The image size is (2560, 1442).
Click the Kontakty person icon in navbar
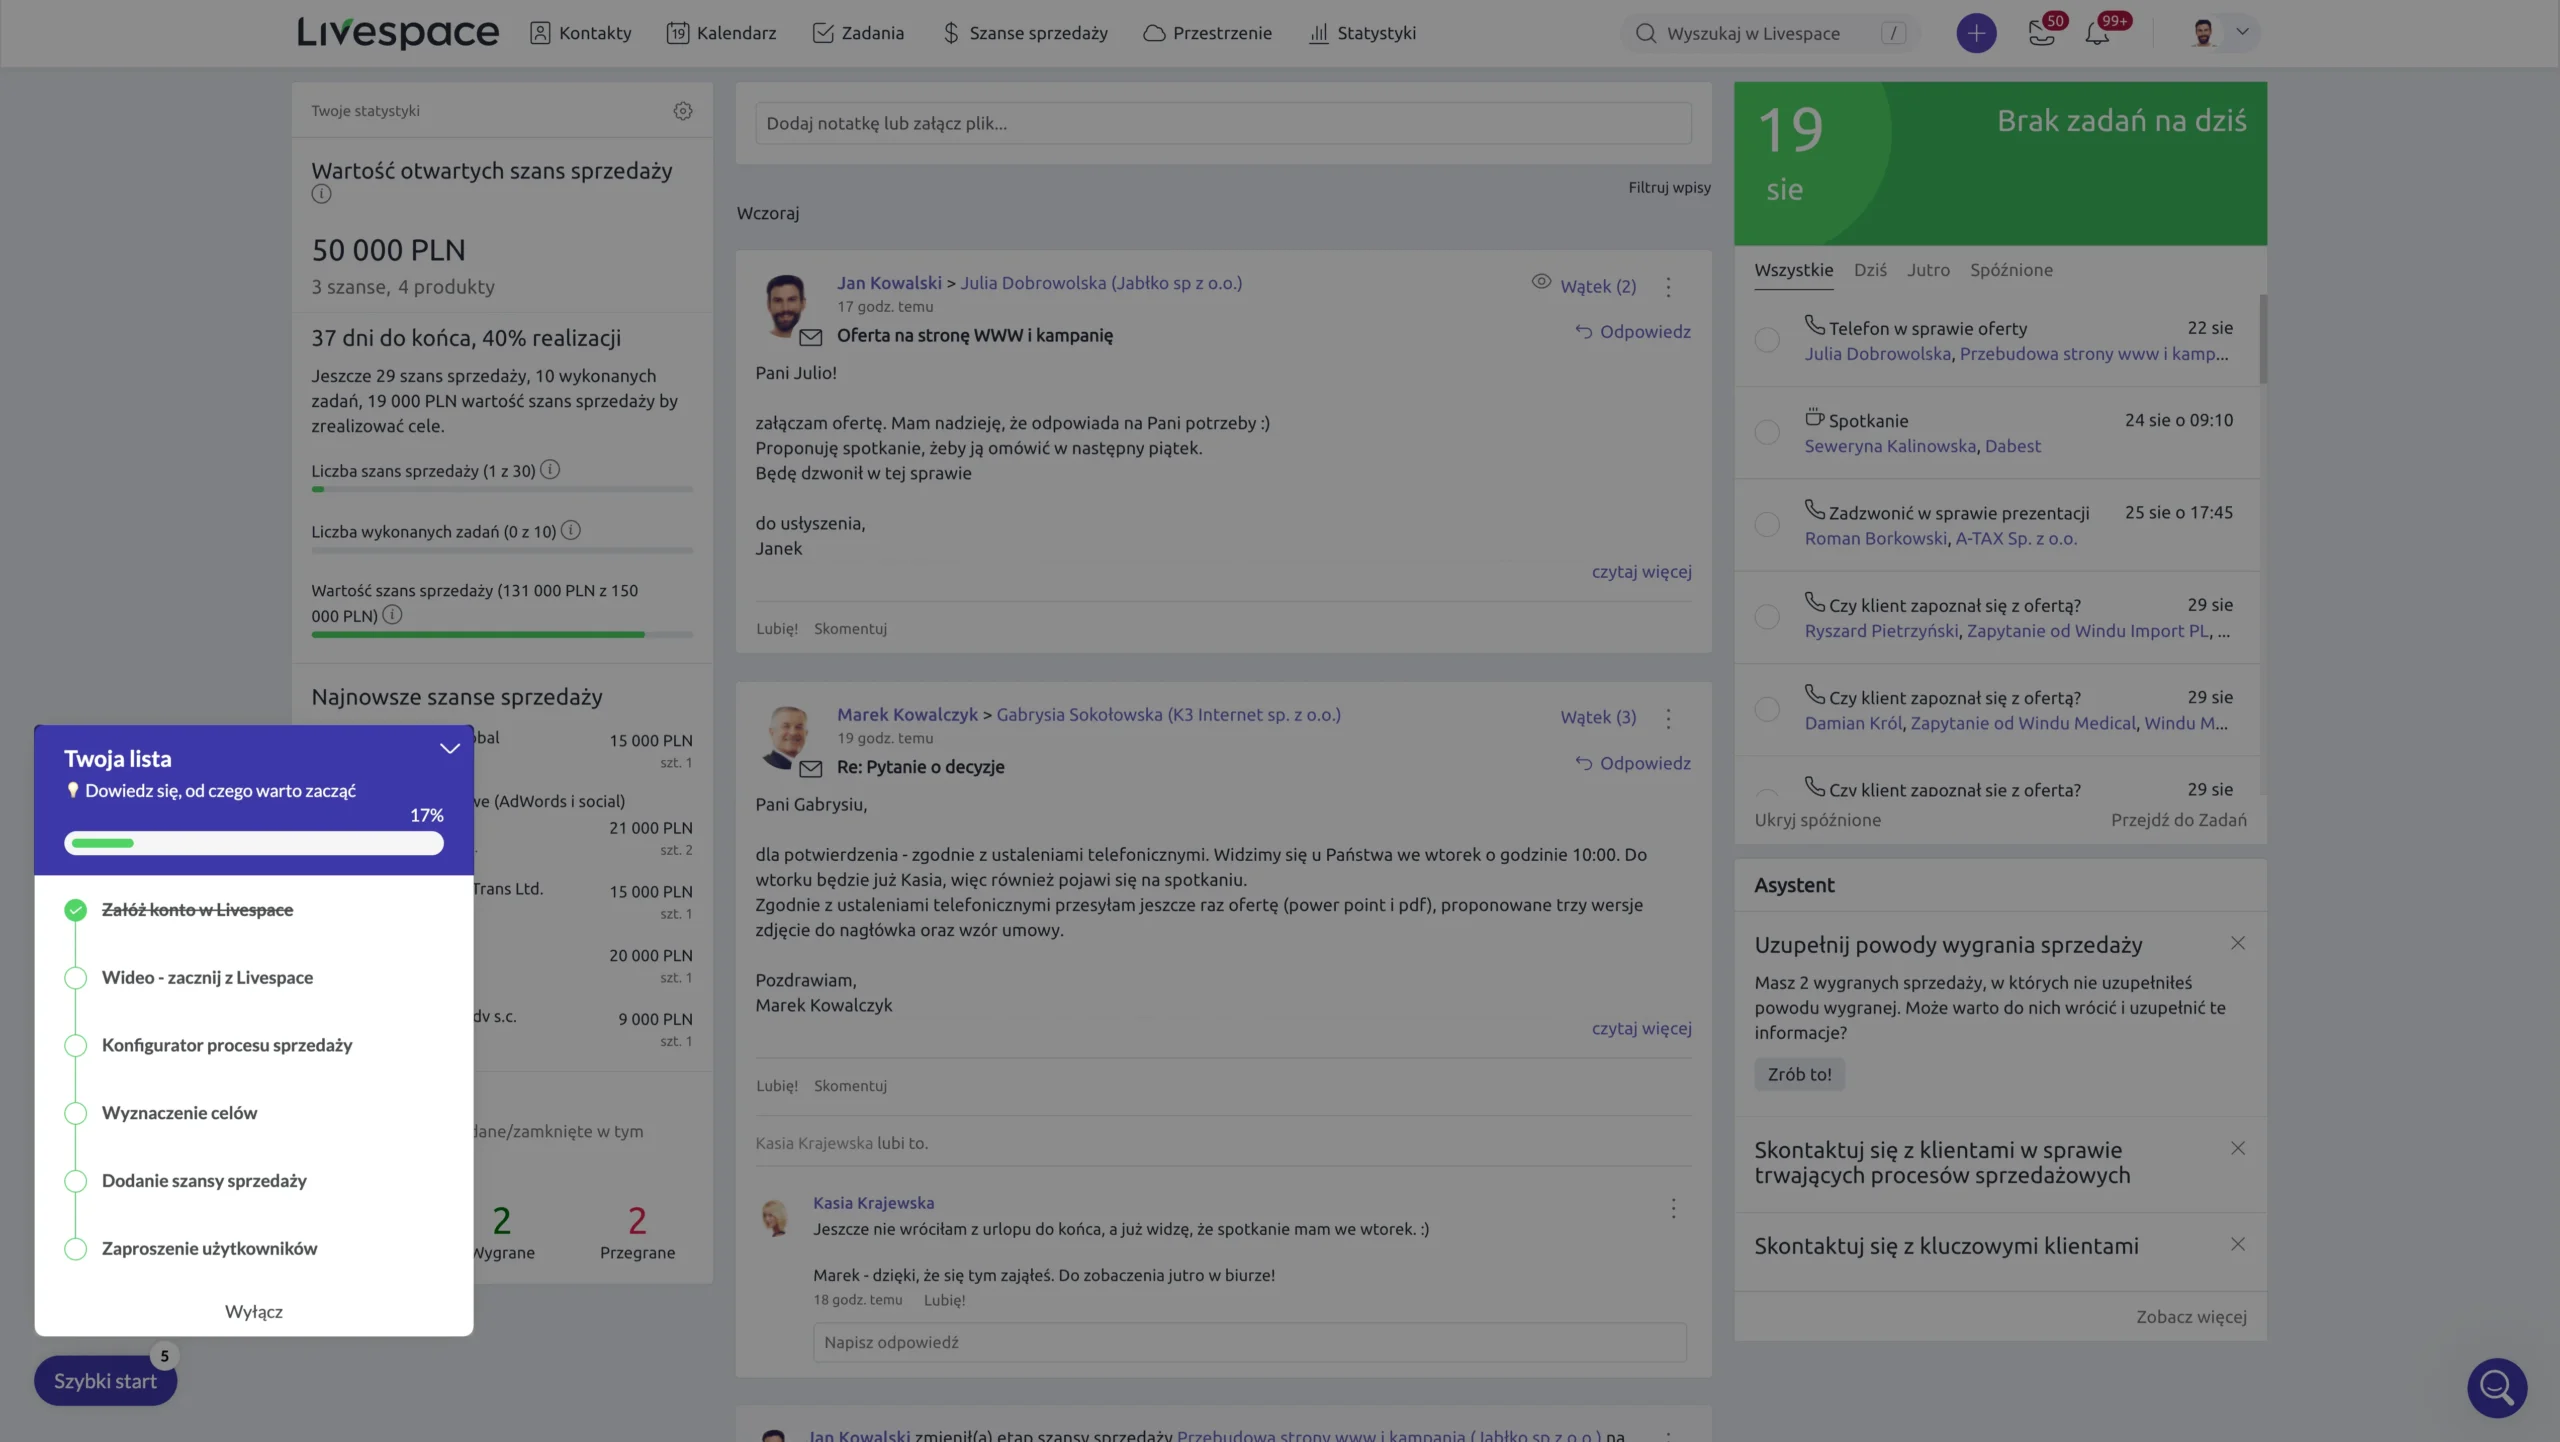click(x=540, y=33)
